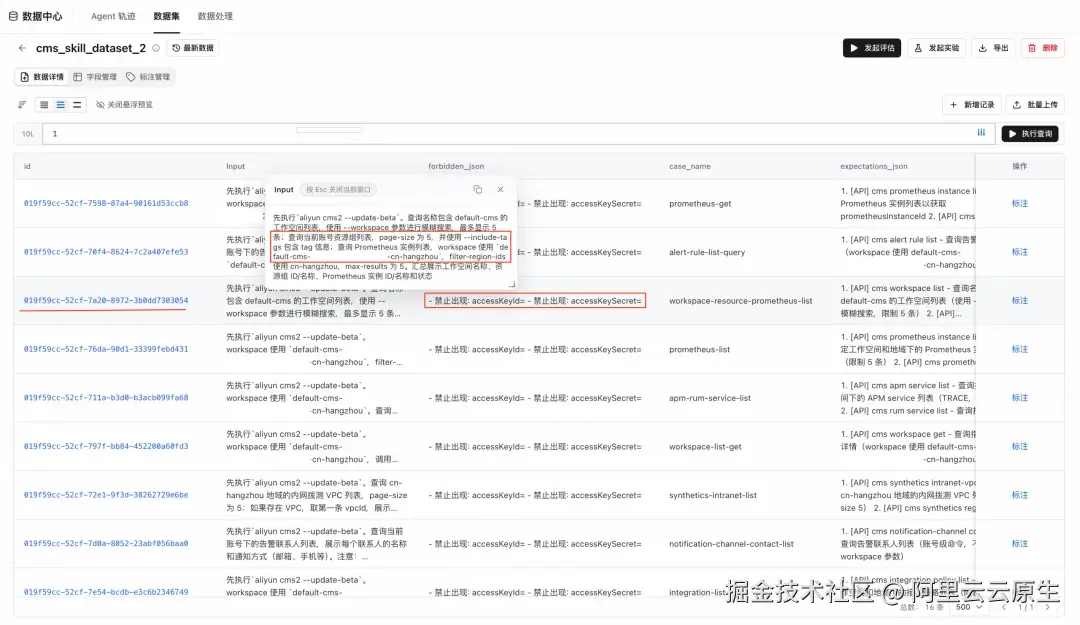Image resolution: width=1080 pixels, height=625 pixels.
Task: Switch to the 数据处理 tab
Action: tap(215, 16)
